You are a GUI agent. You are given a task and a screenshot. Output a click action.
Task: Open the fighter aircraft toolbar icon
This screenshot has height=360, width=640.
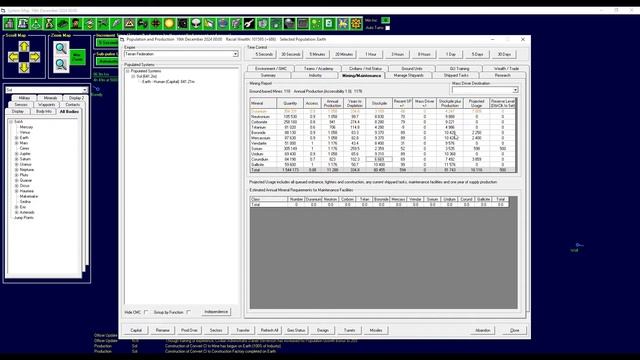click(x=102, y=24)
